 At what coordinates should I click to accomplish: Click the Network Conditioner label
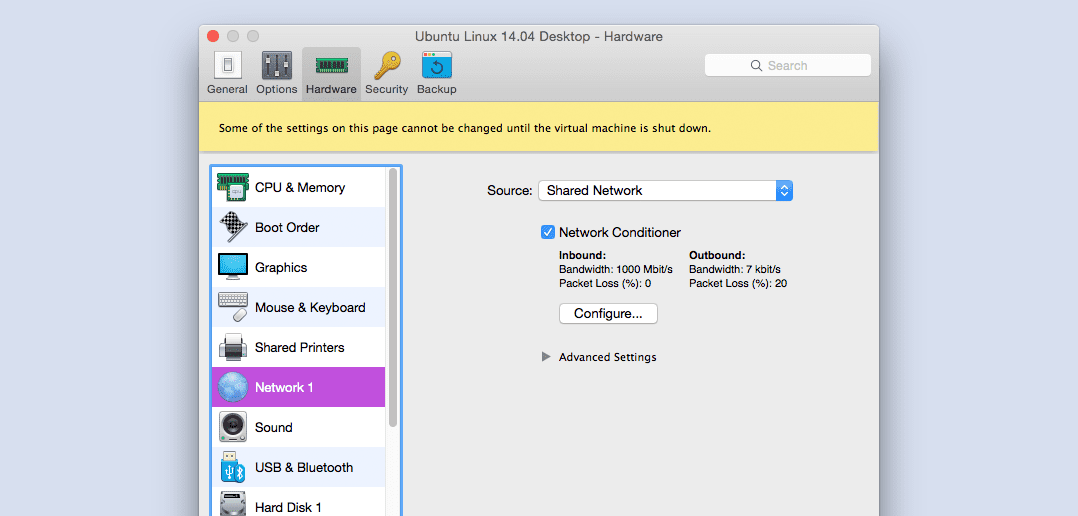[620, 232]
